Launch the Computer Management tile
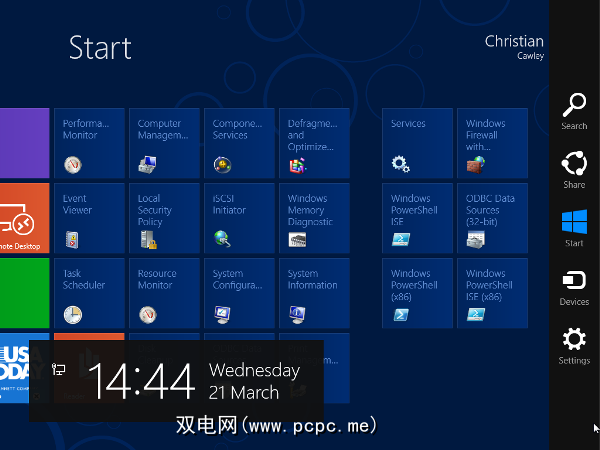Screen dimensions: 600x450 (x=165, y=143)
